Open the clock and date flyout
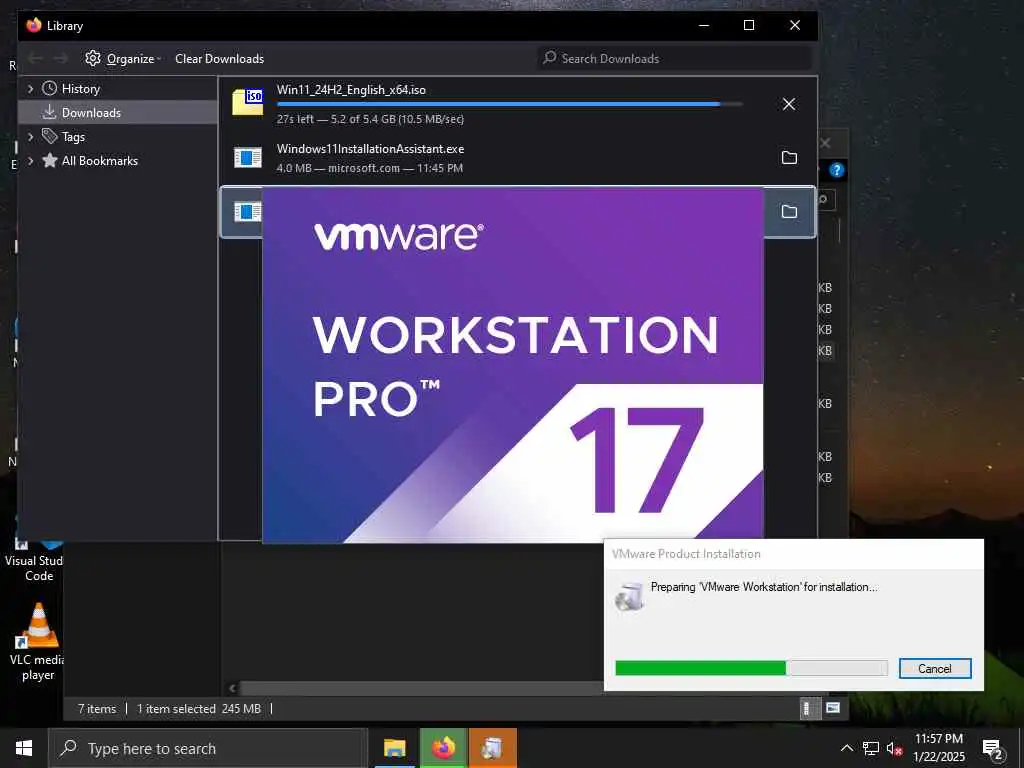This screenshot has width=1024, height=768. coord(938,748)
